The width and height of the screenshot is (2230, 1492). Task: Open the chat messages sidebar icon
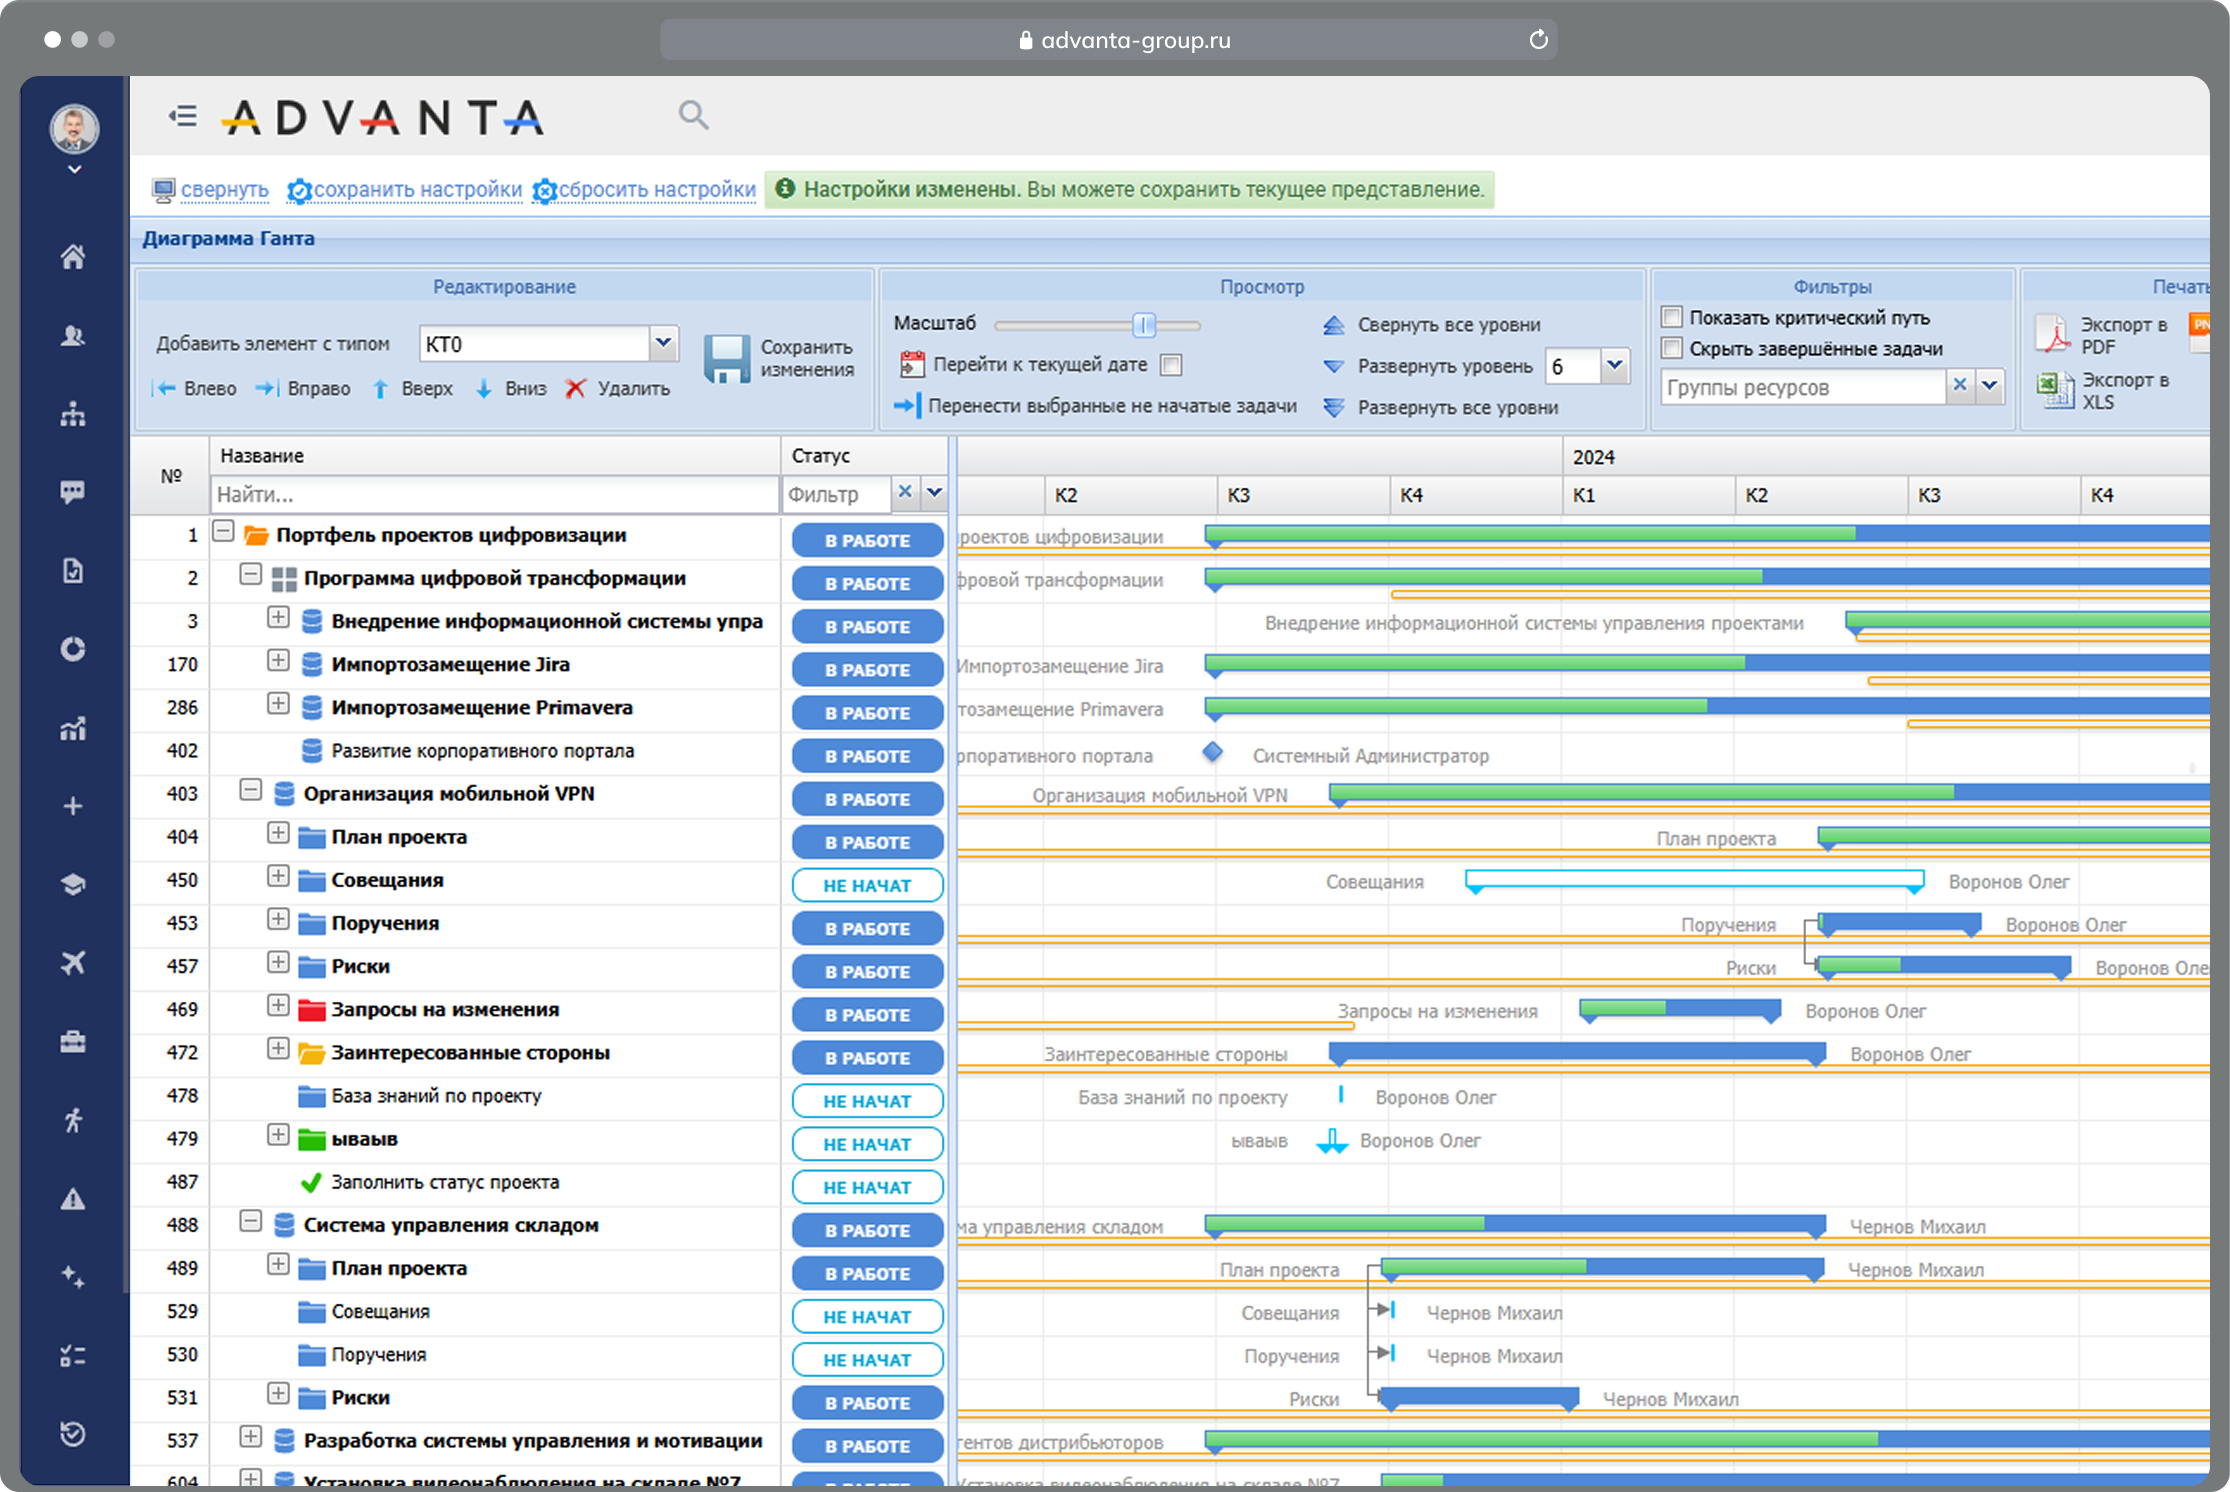pyautogui.click(x=73, y=492)
